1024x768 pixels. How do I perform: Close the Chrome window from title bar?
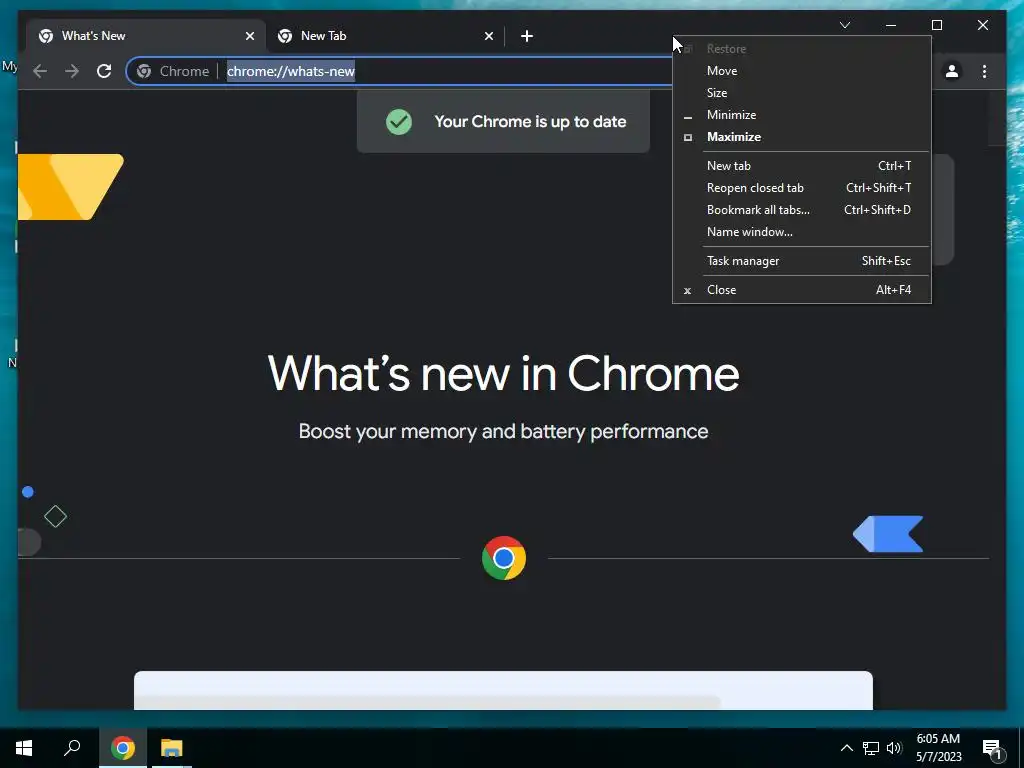coord(983,25)
